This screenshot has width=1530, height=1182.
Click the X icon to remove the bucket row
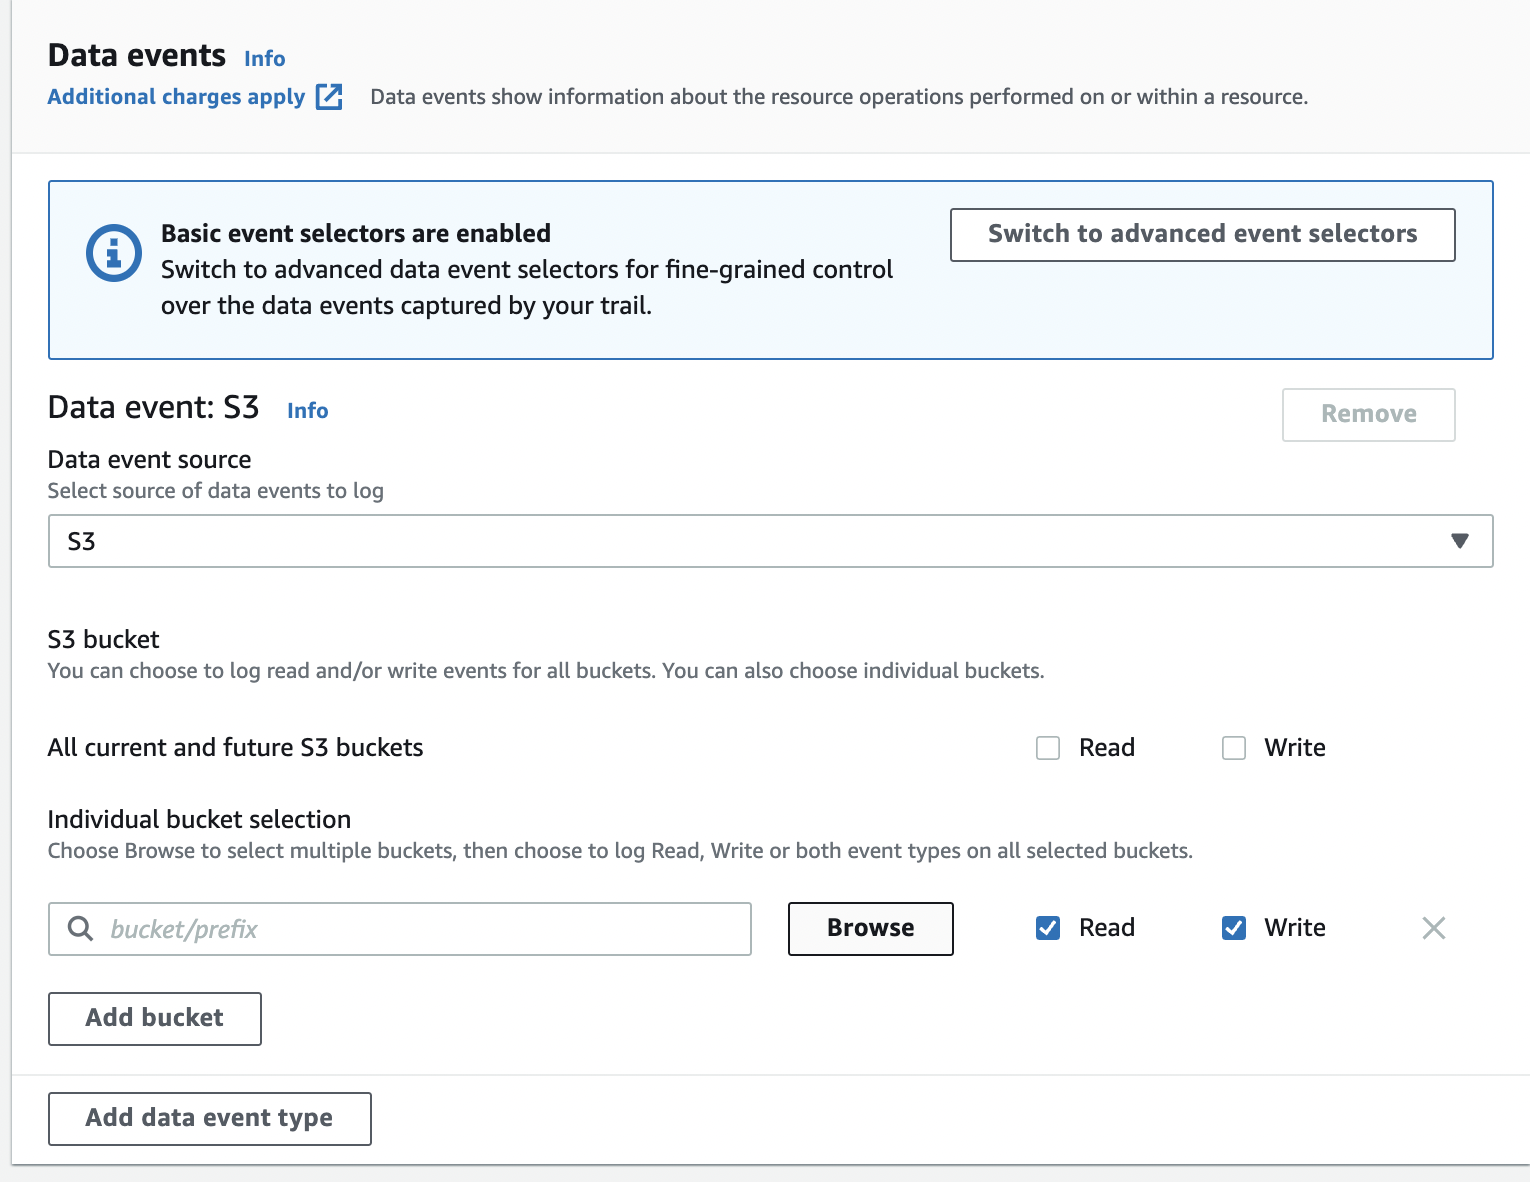pyautogui.click(x=1433, y=928)
